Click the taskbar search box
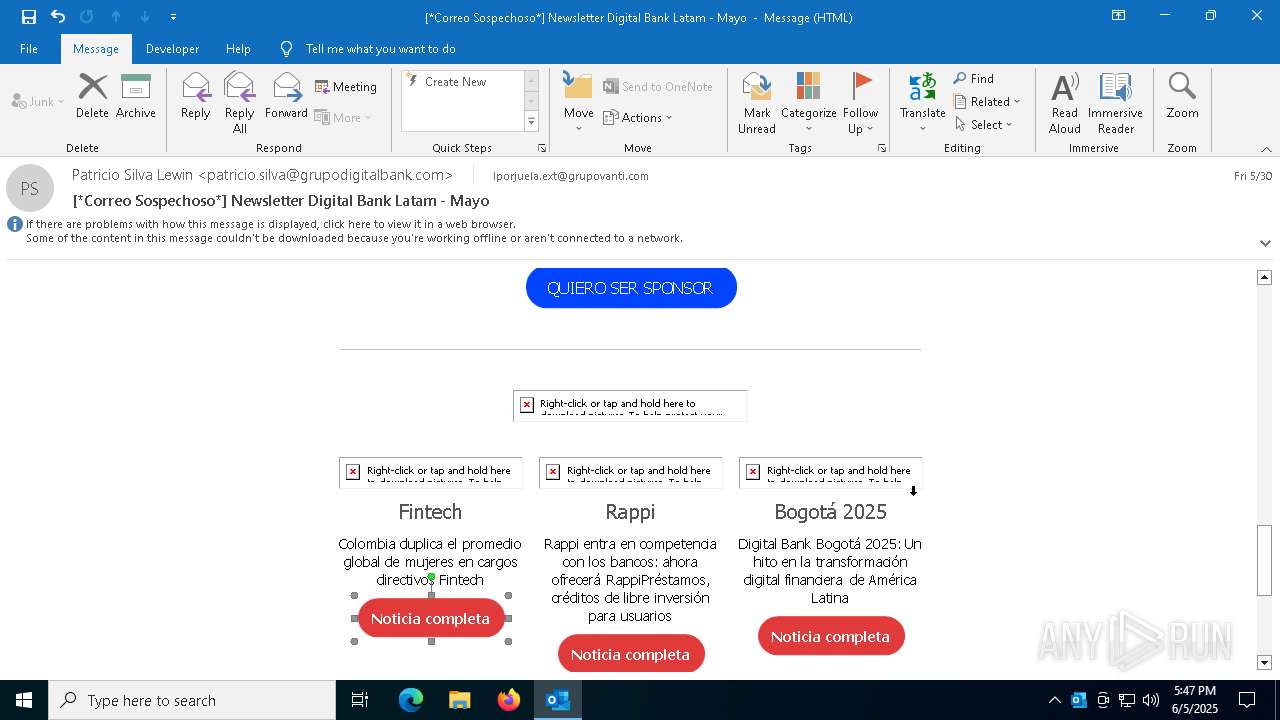 (192, 700)
